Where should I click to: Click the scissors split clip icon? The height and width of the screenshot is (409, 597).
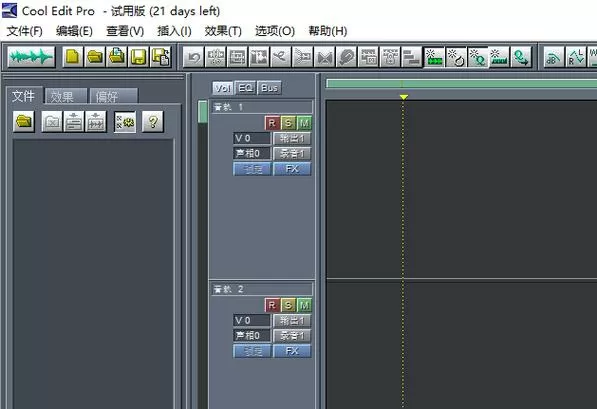(x=281, y=58)
